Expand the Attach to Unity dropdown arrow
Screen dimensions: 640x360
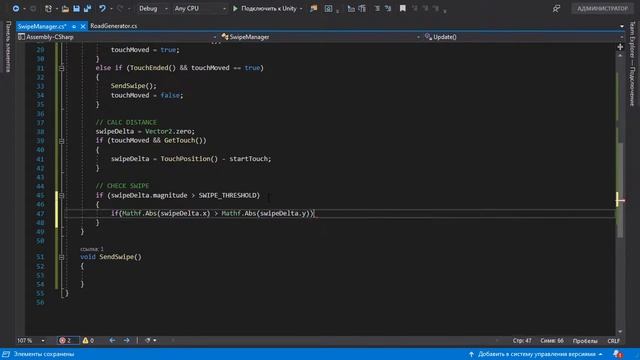coord(301,8)
